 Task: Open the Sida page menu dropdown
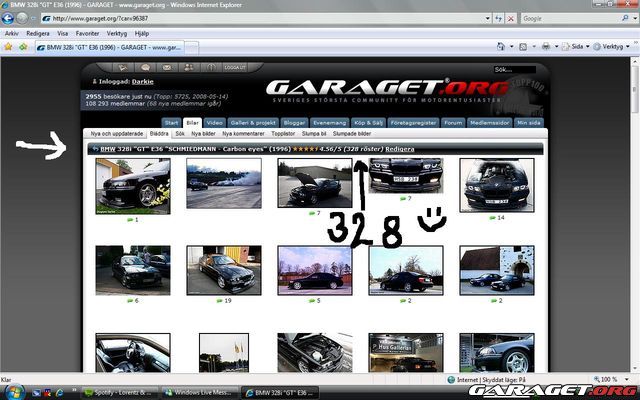click(x=576, y=47)
